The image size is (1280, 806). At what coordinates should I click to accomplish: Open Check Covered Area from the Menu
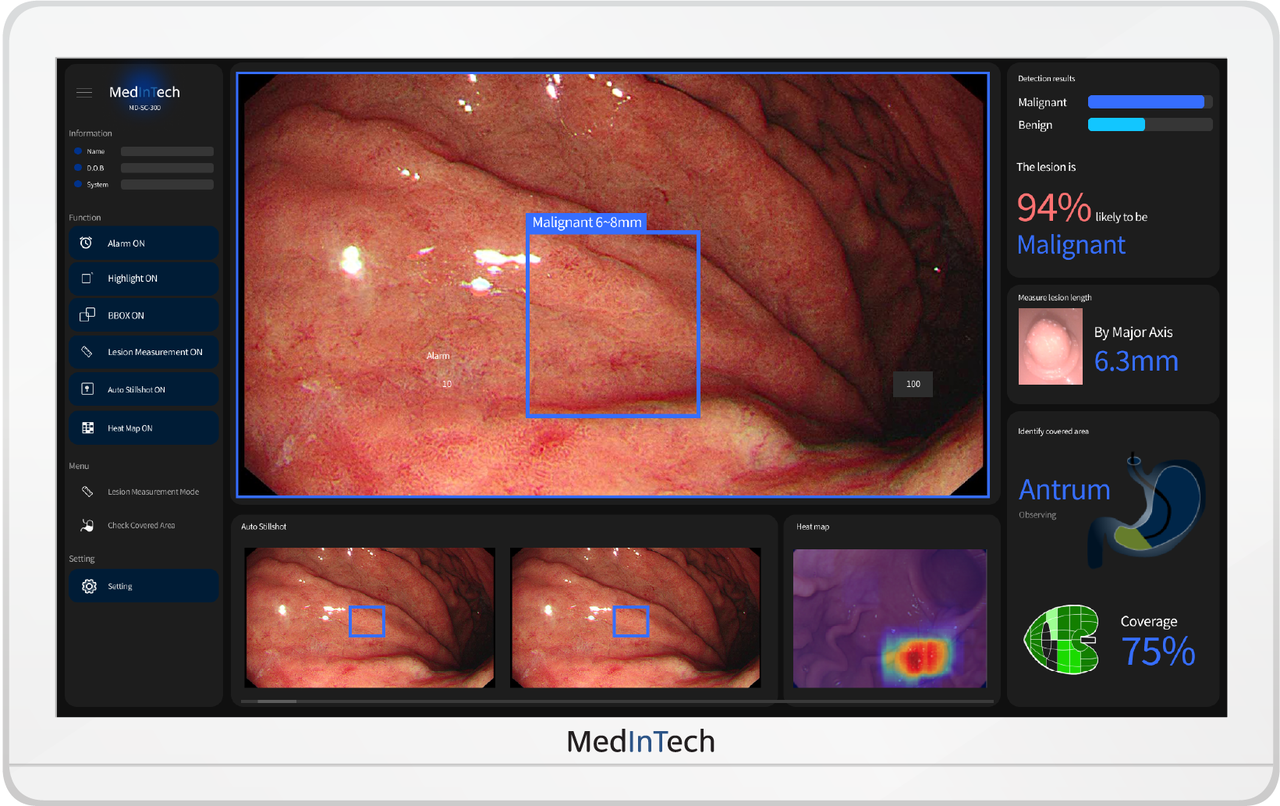(x=143, y=525)
